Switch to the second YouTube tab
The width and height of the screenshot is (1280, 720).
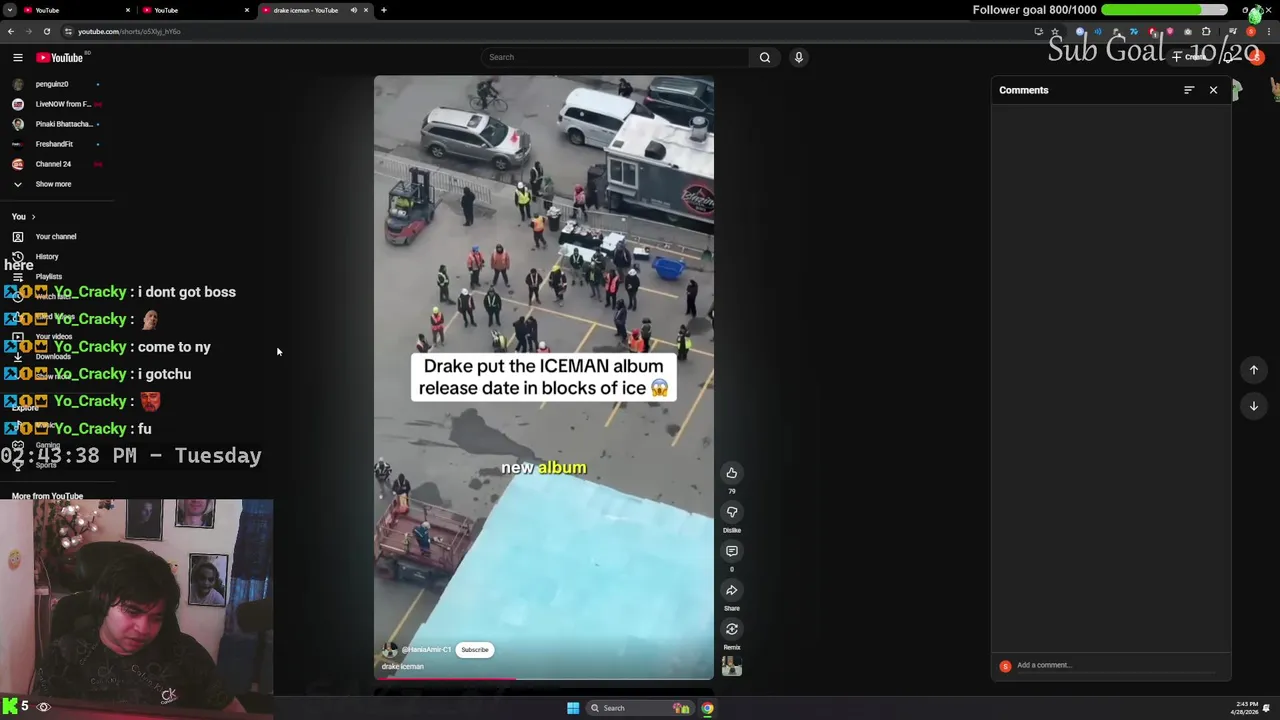point(194,10)
